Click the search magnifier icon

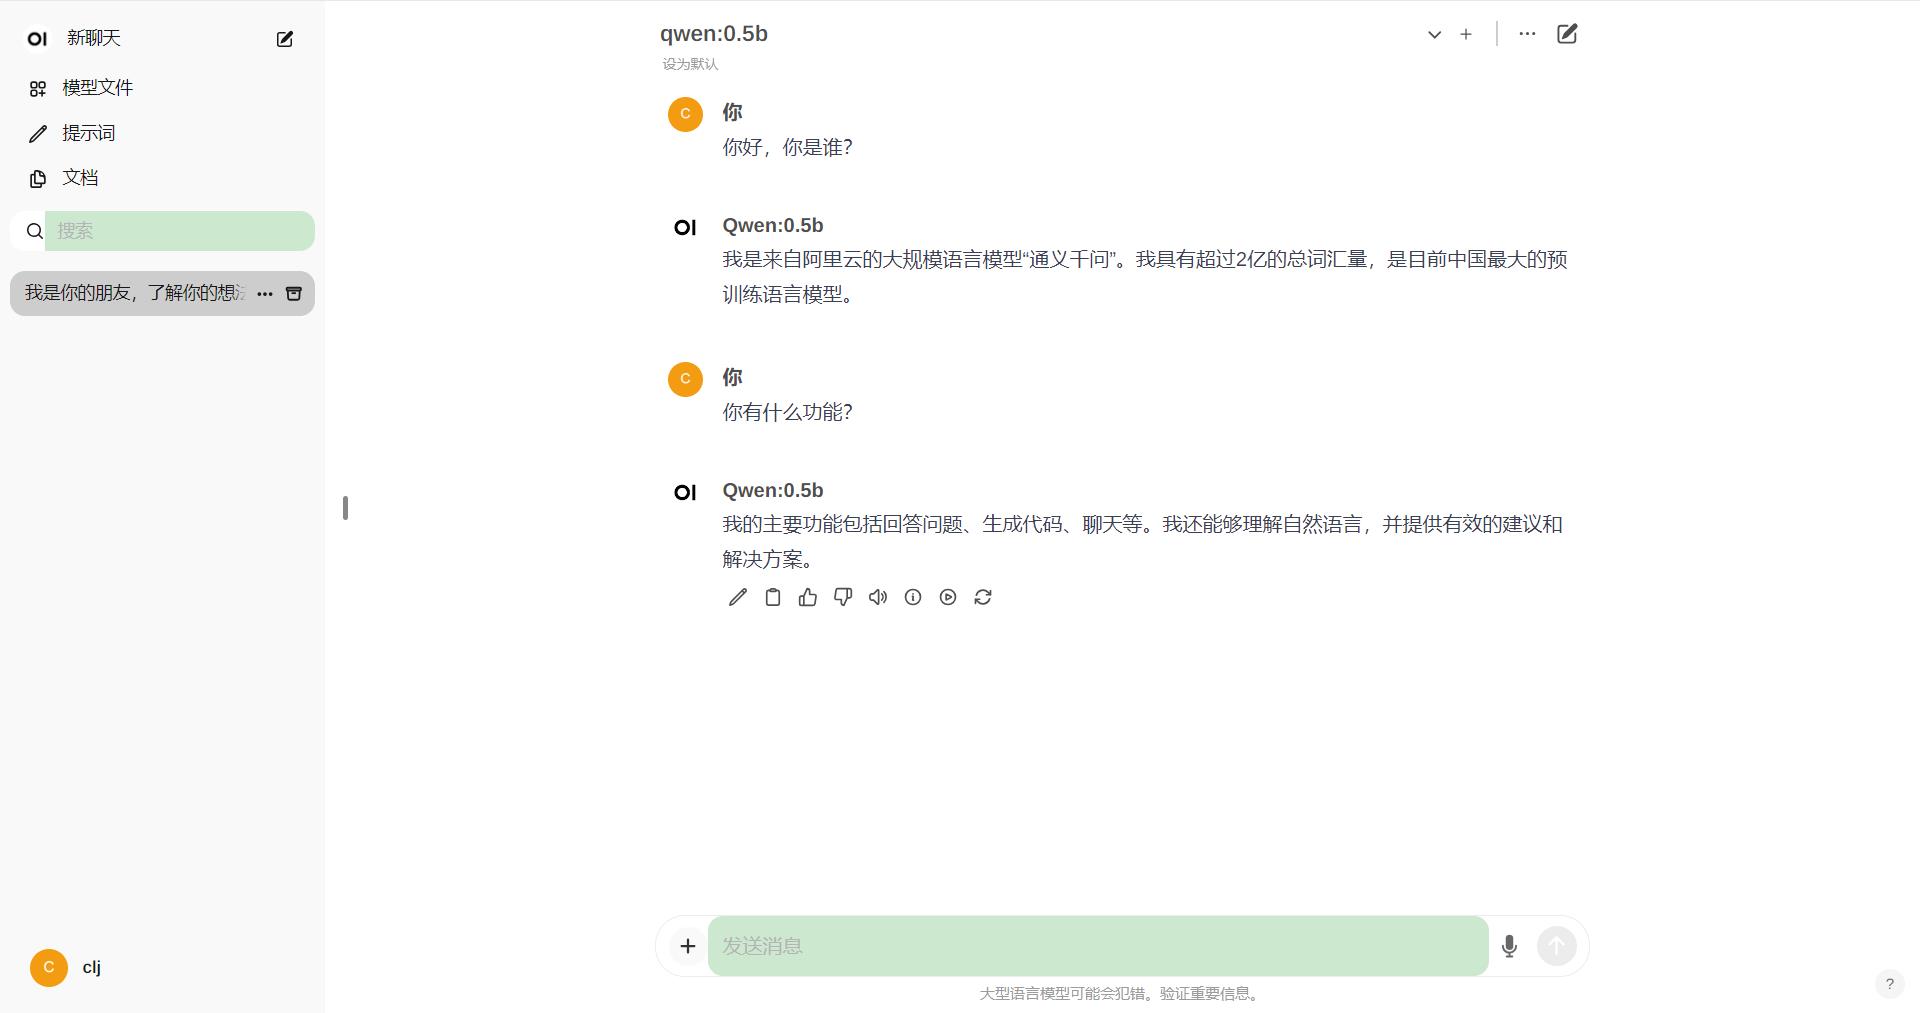(35, 232)
